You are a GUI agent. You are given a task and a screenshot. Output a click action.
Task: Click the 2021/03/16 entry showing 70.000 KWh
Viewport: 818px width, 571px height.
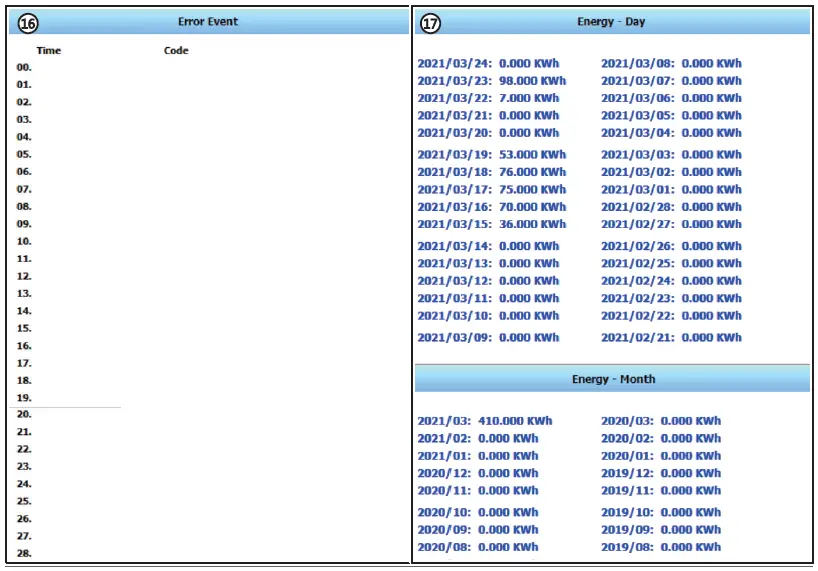click(x=491, y=207)
